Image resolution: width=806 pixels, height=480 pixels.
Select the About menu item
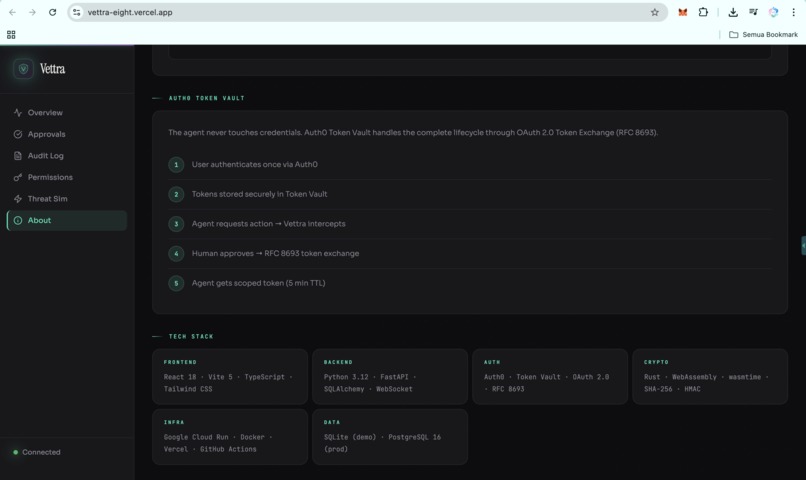67,220
